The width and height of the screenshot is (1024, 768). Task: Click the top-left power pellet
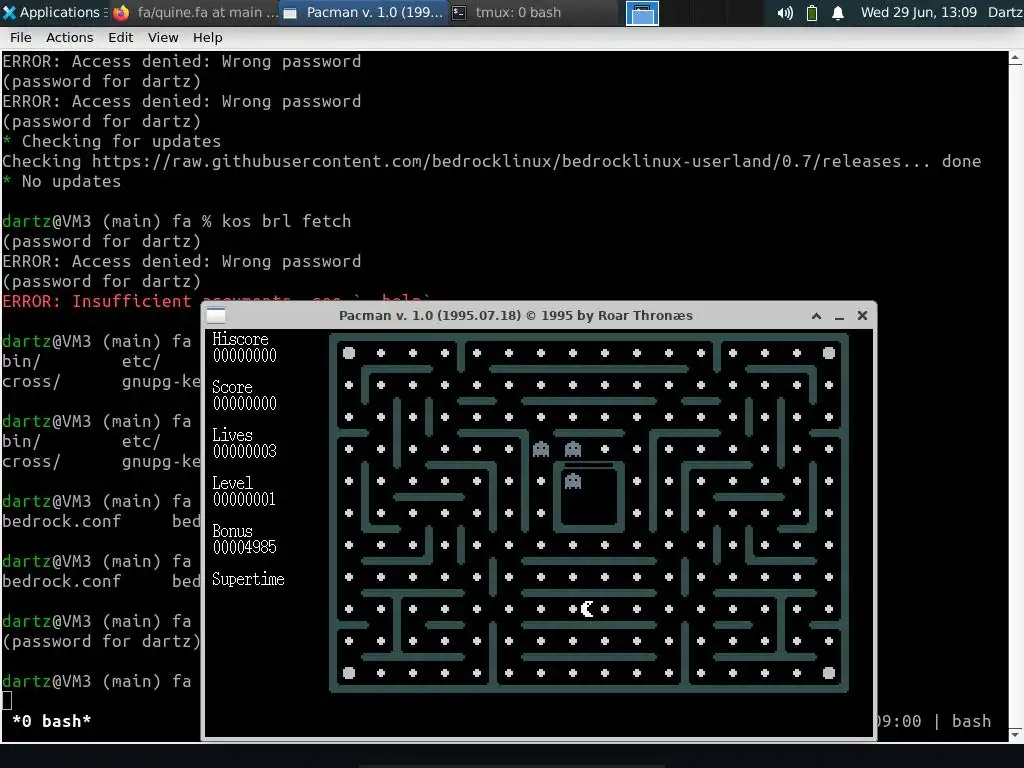tap(349, 353)
